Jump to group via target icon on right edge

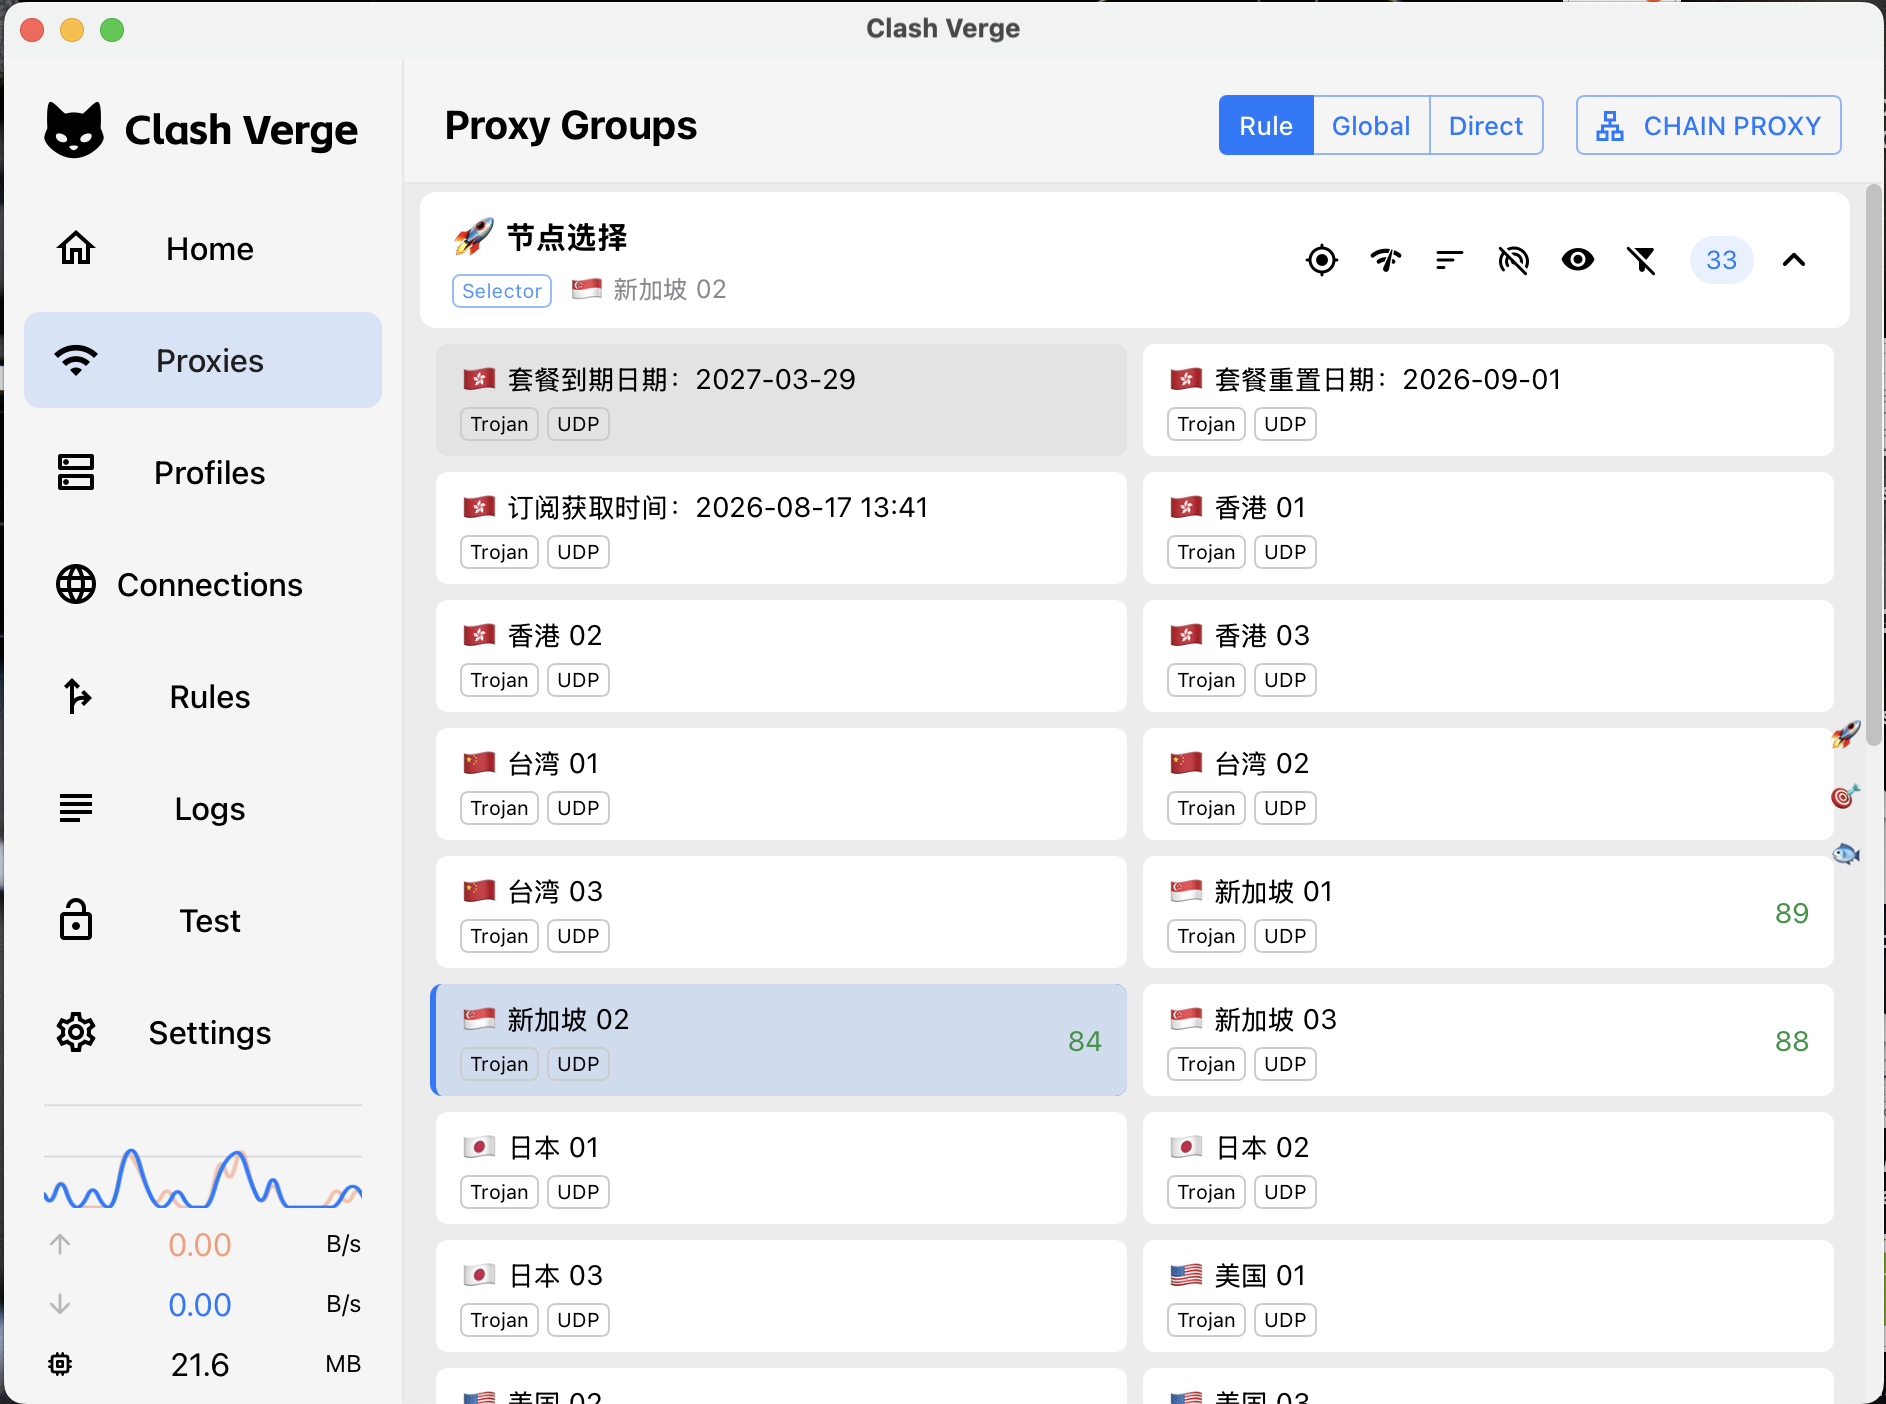1845,796
